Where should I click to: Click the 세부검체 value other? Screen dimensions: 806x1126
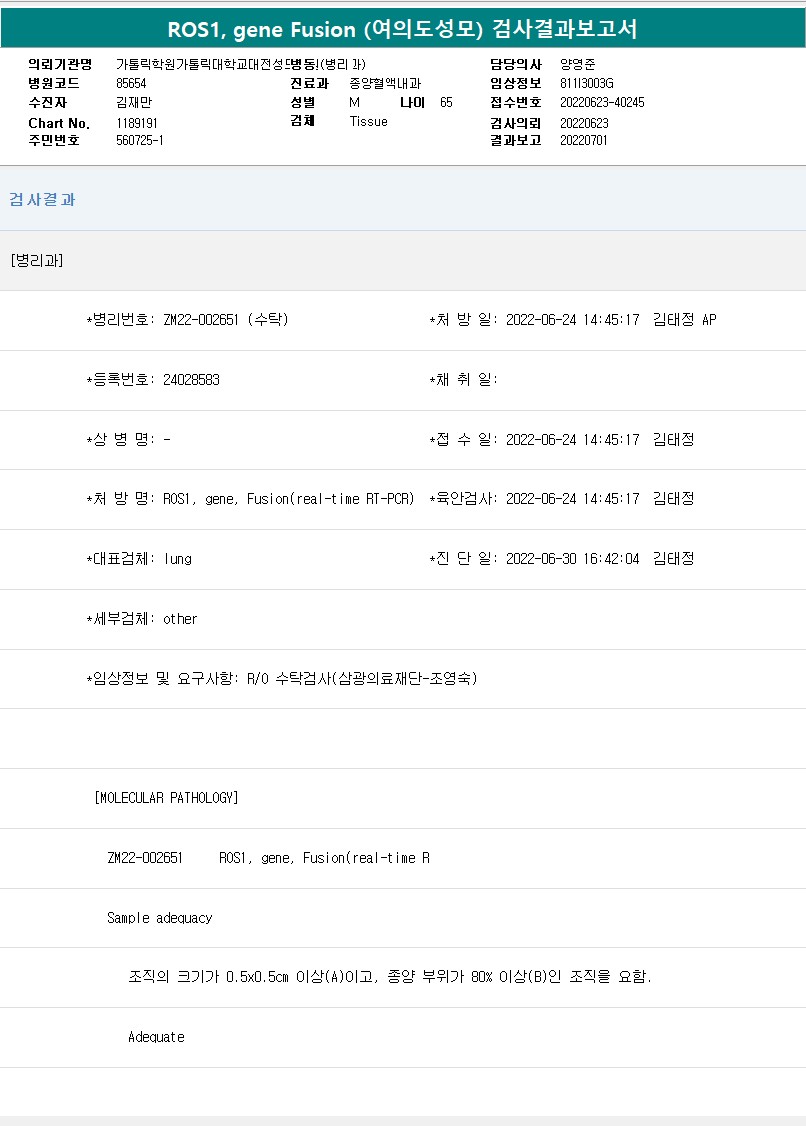coord(180,619)
